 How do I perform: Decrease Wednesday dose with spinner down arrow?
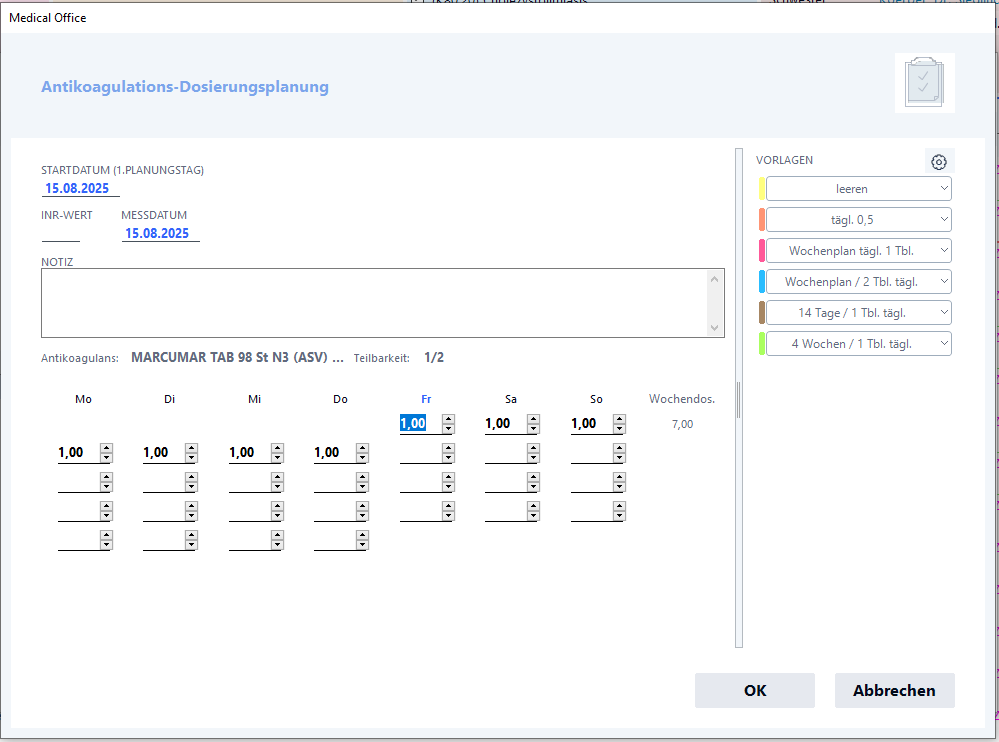278,458
